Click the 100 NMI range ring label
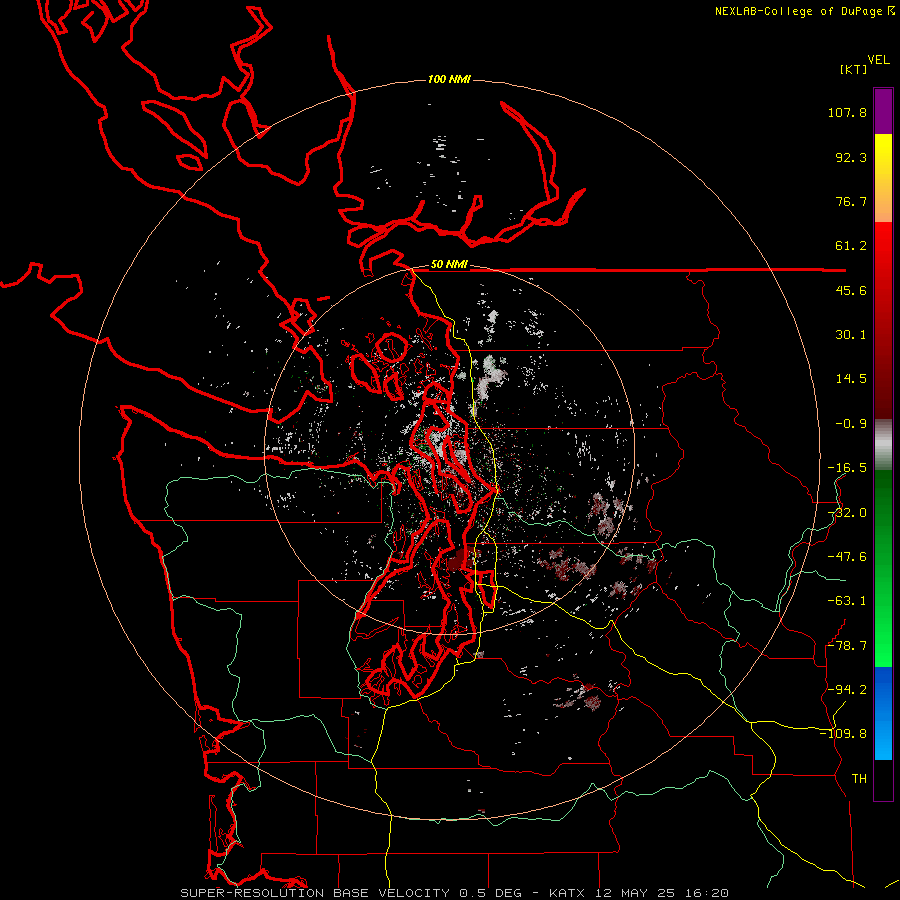The image size is (900, 900). point(449,79)
